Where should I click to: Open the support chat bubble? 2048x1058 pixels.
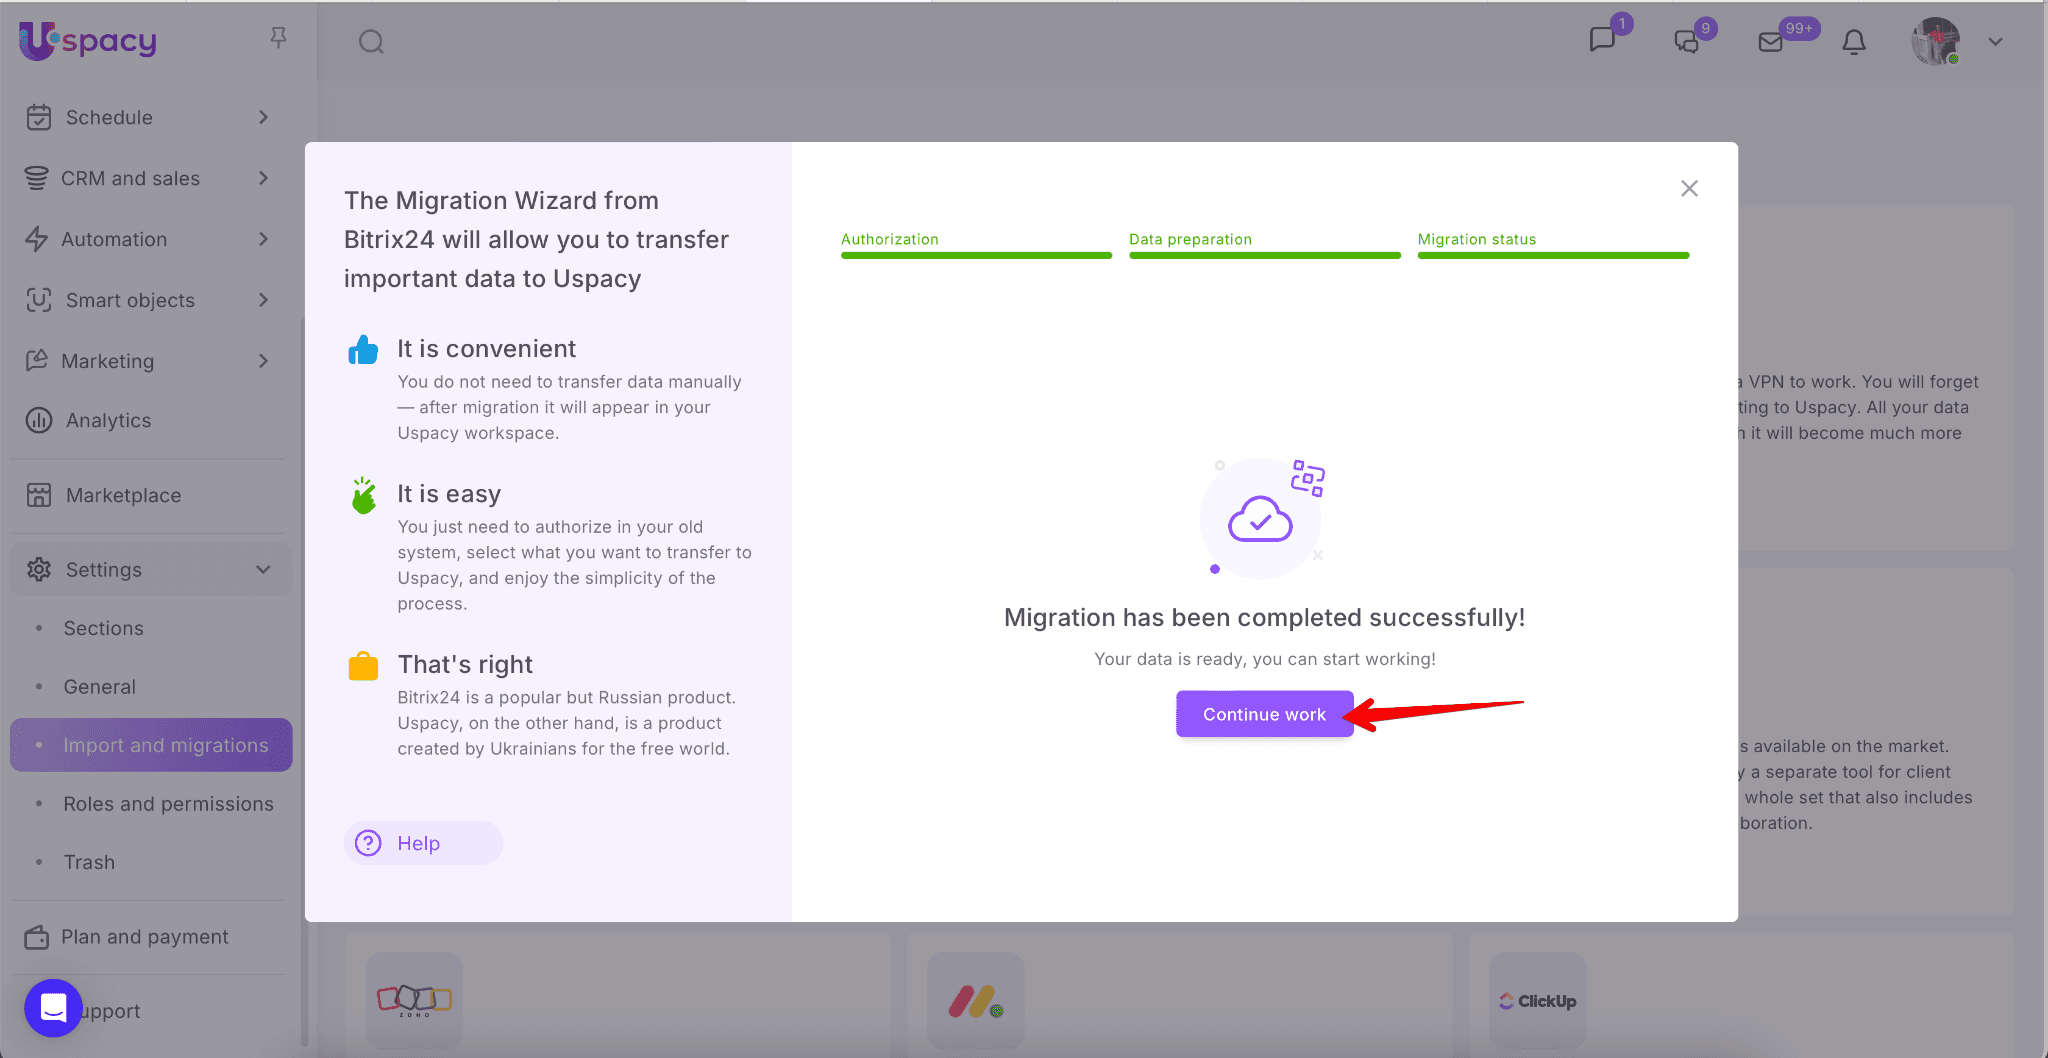tap(53, 1008)
